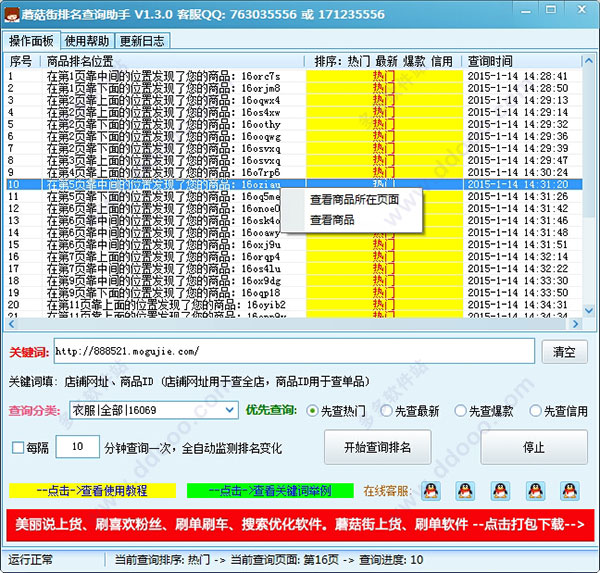The width and height of the screenshot is (600, 573).
Task: Select row 5 with product 16oothy
Action: [294, 124]
